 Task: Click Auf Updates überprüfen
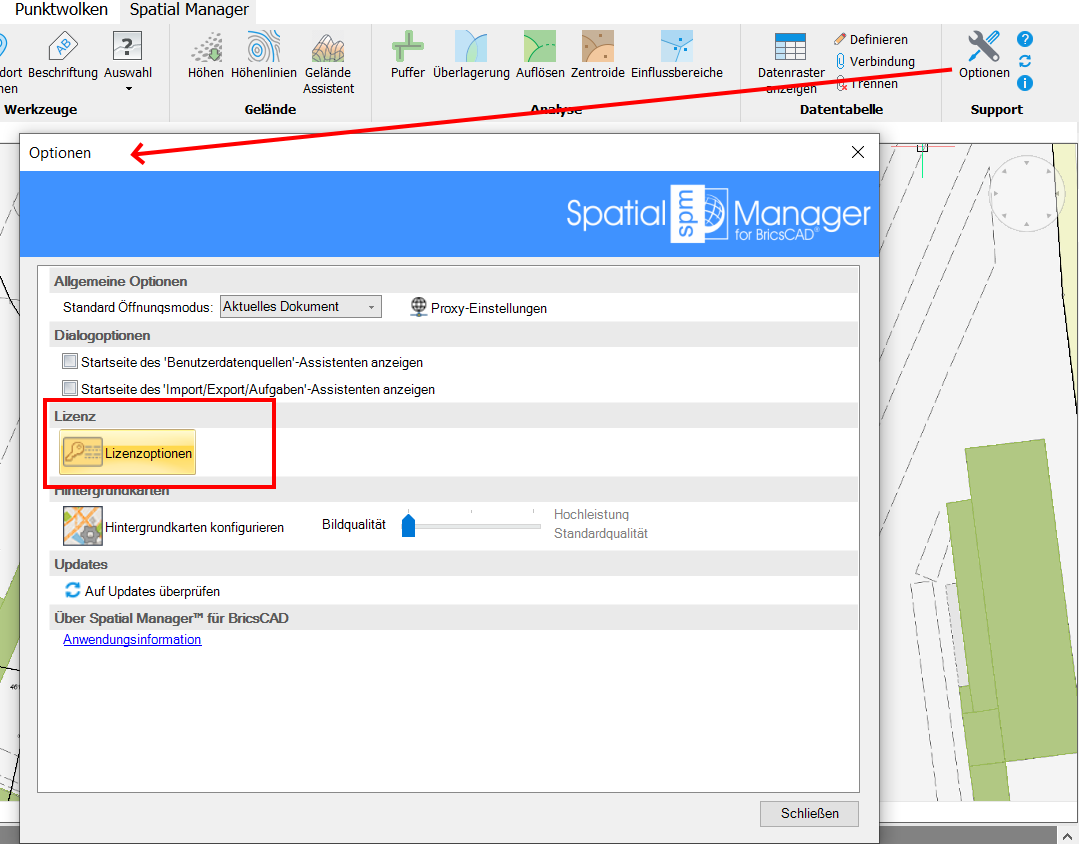[142, 591]
